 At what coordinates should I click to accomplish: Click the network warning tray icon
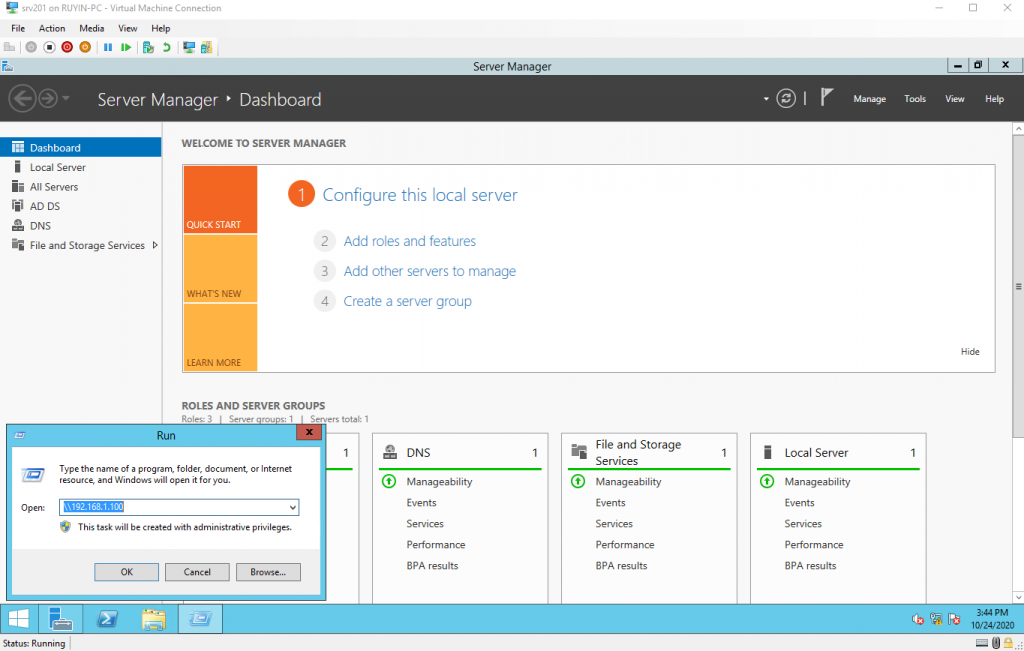click(x=936, y=619)
